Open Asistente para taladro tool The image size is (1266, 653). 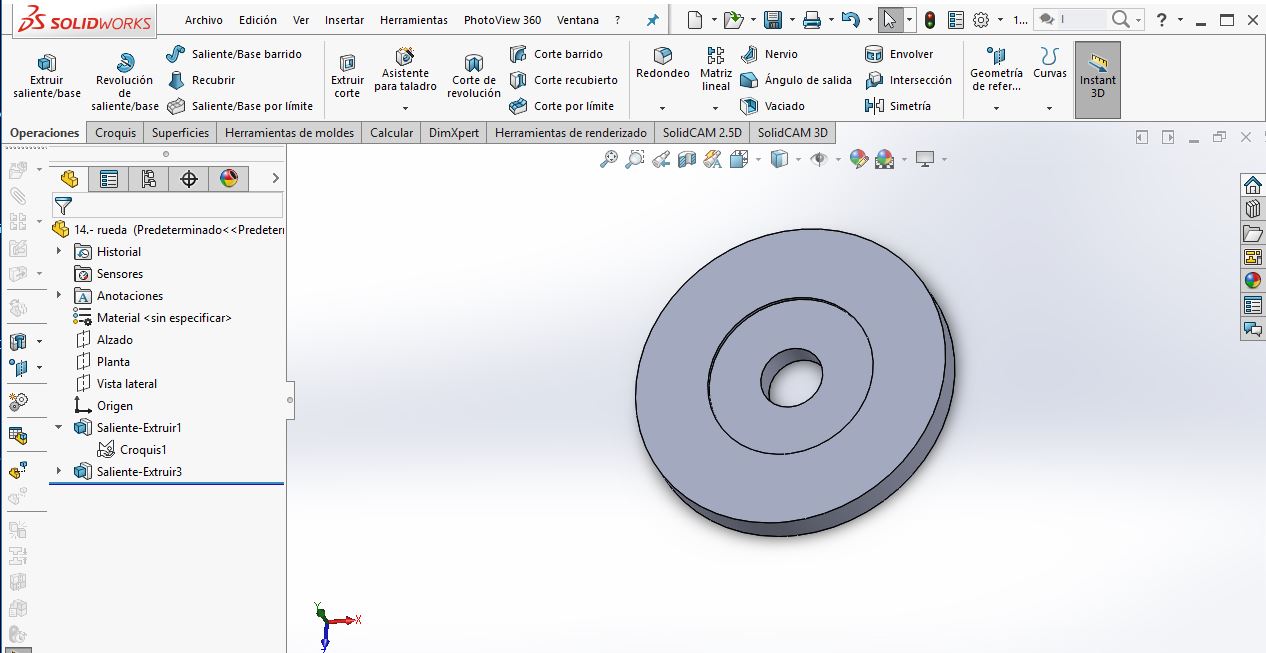[x=405, y=70]
